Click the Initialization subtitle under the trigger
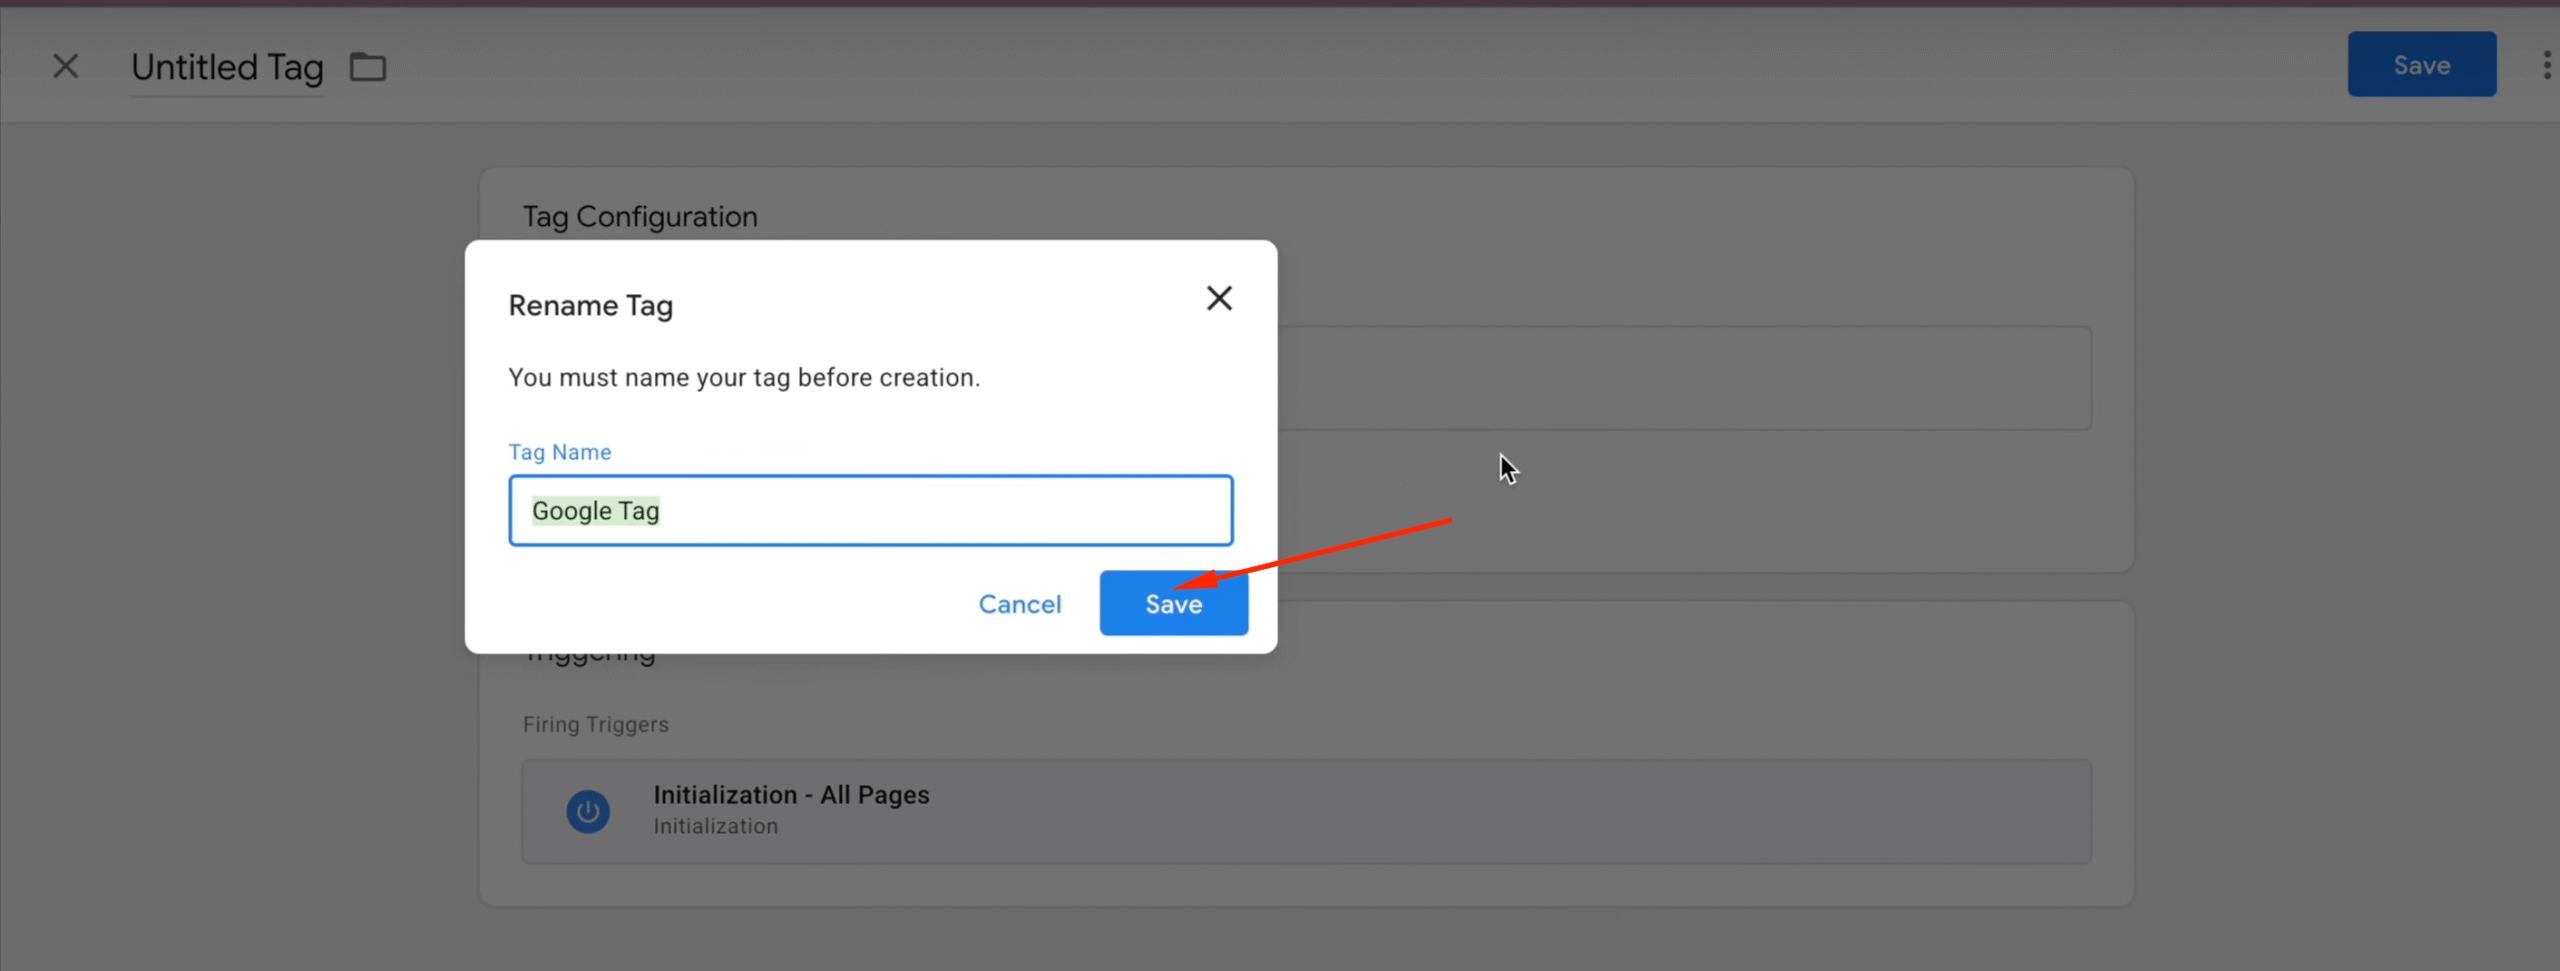 pos(715,826)
